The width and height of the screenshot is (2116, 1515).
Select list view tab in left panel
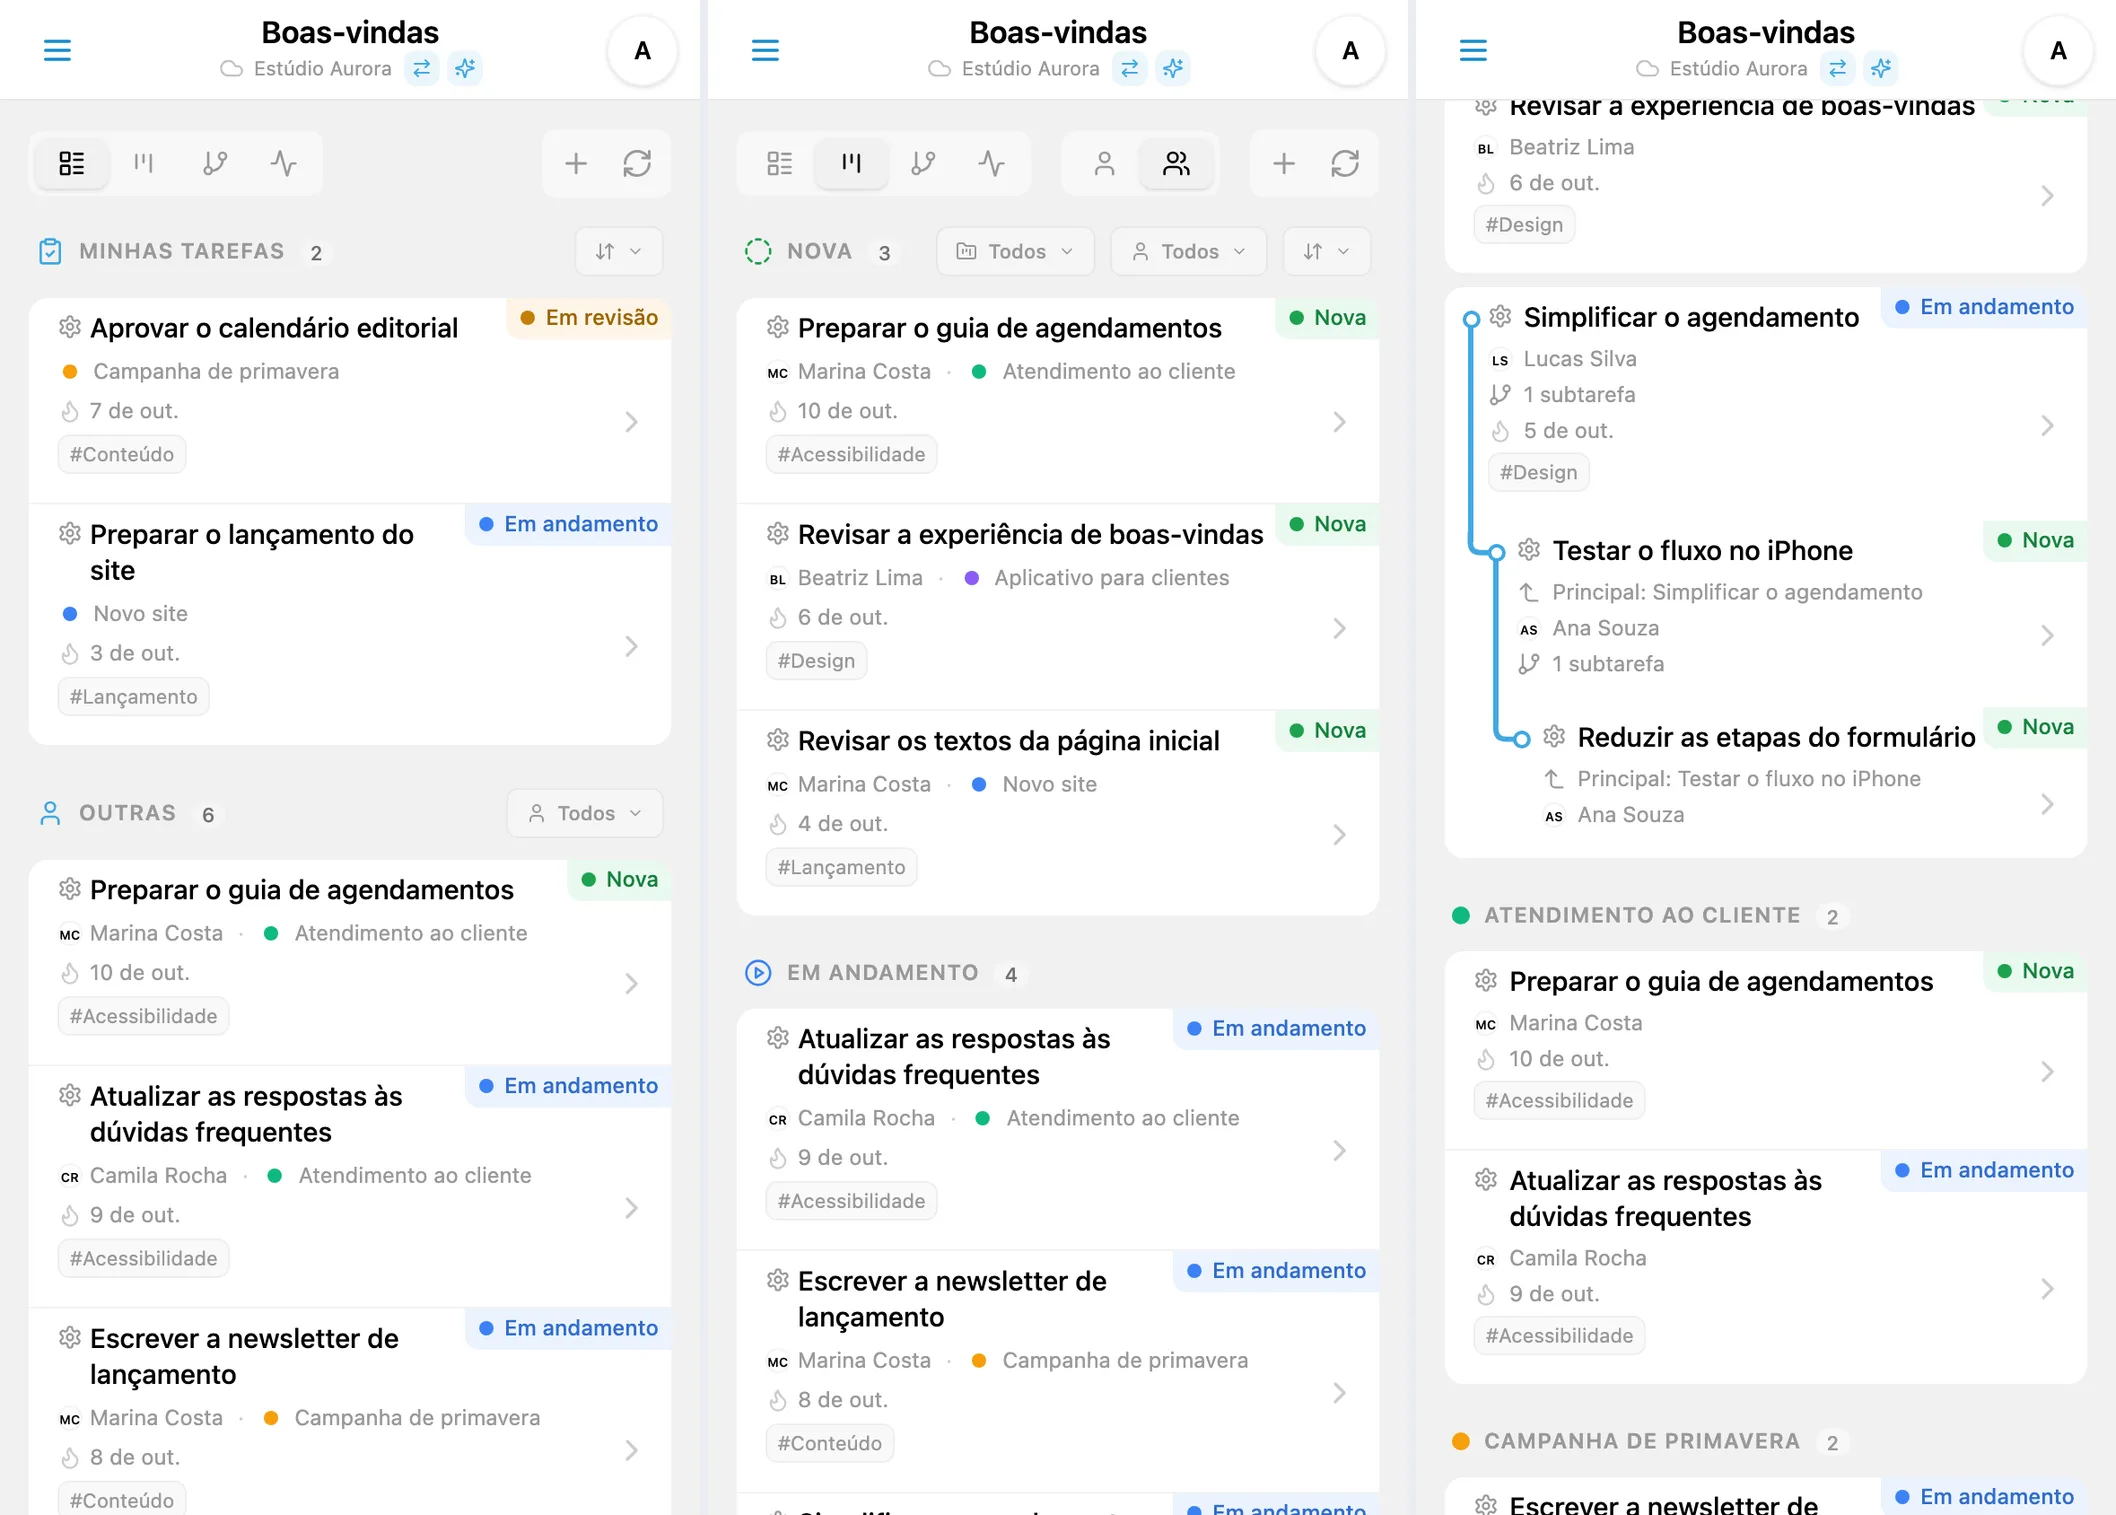tap(72, 163)
